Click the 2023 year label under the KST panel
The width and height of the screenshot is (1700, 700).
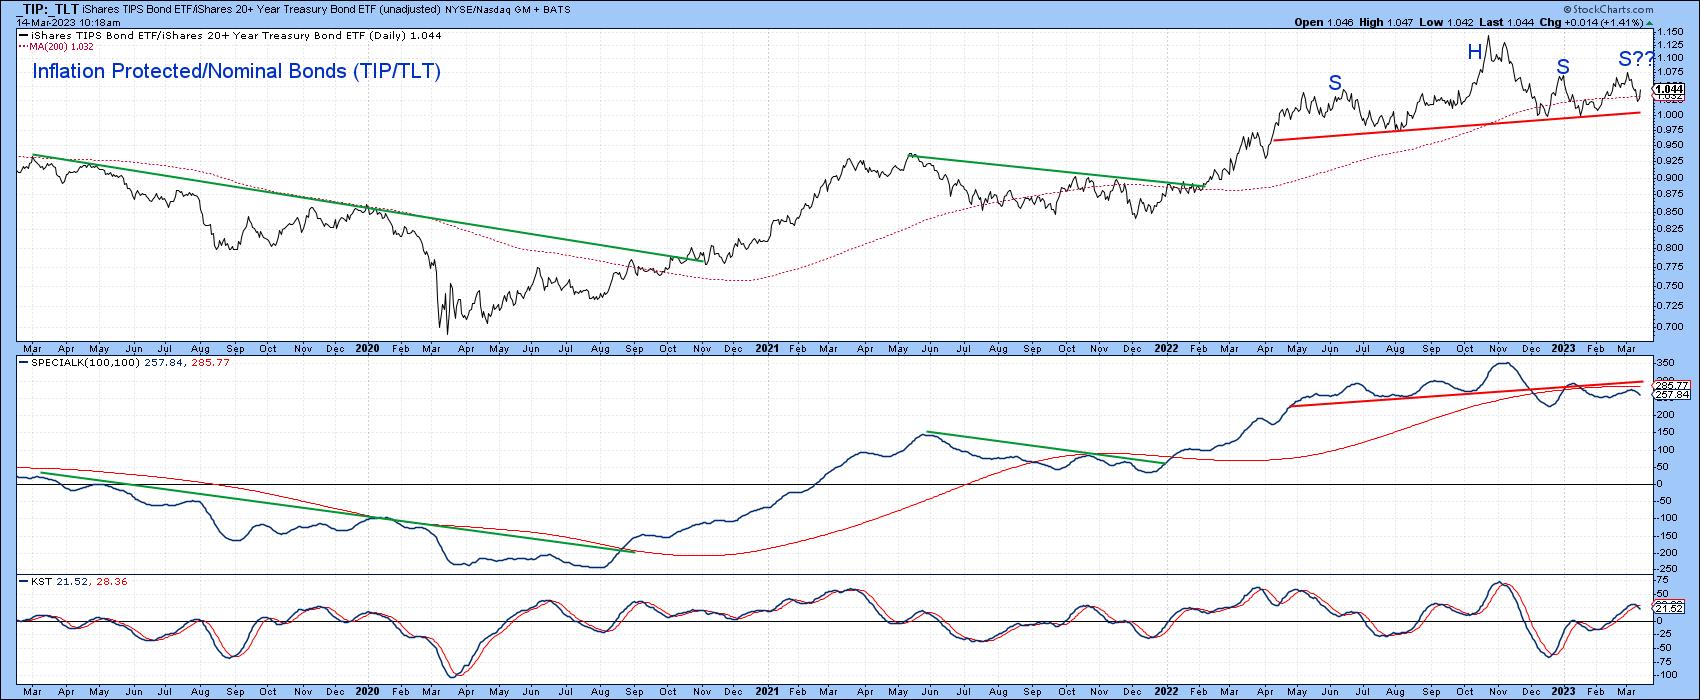1563,691
